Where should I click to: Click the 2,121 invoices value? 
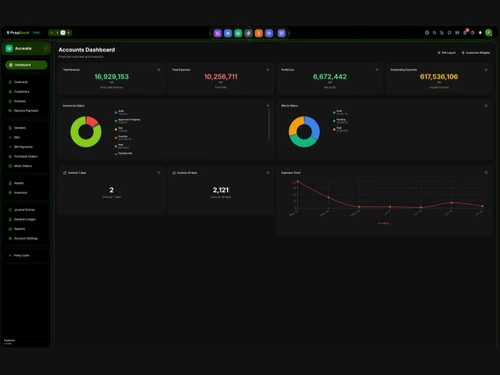[x=221, y=190]
